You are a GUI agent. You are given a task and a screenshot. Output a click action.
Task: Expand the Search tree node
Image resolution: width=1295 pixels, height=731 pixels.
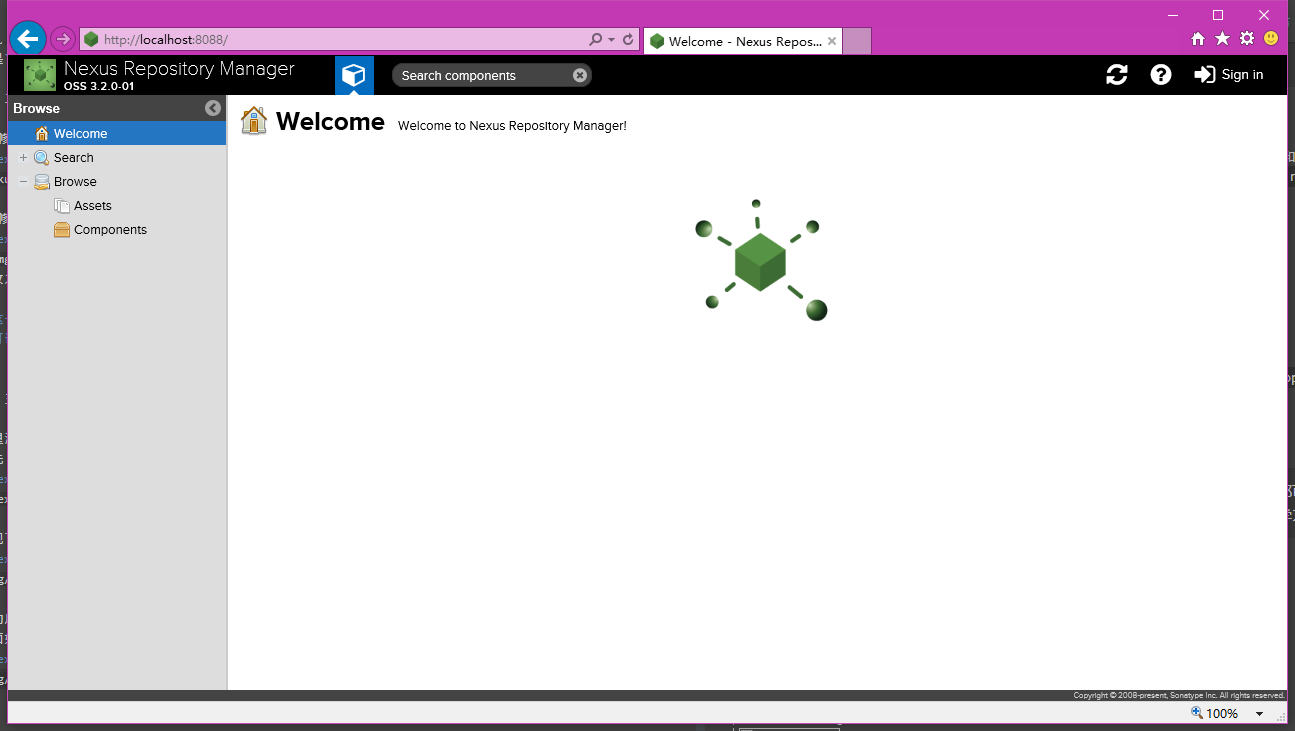coord(24,158)
